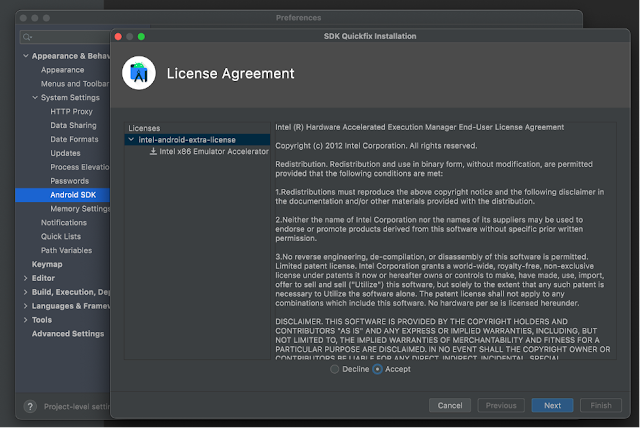Close the SDK Quickfix Installation dialog

click(x=118, y=37)
